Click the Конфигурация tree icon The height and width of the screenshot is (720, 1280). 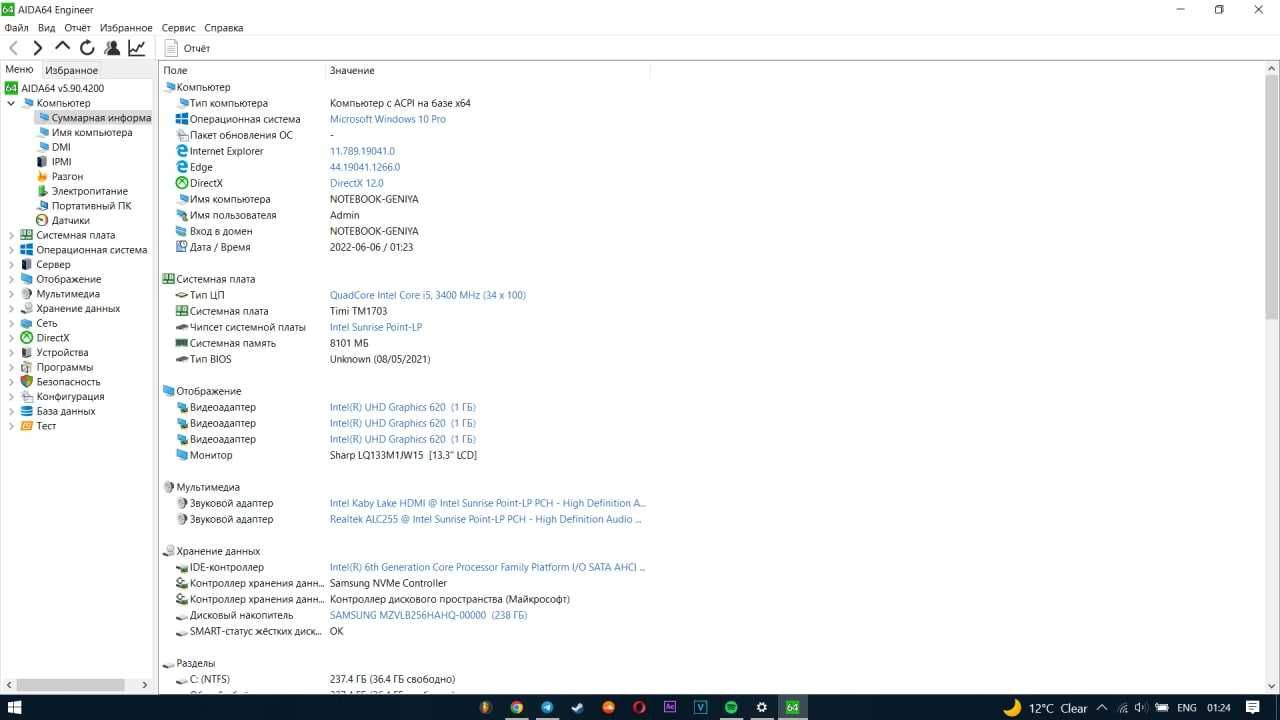click(27, 396)
